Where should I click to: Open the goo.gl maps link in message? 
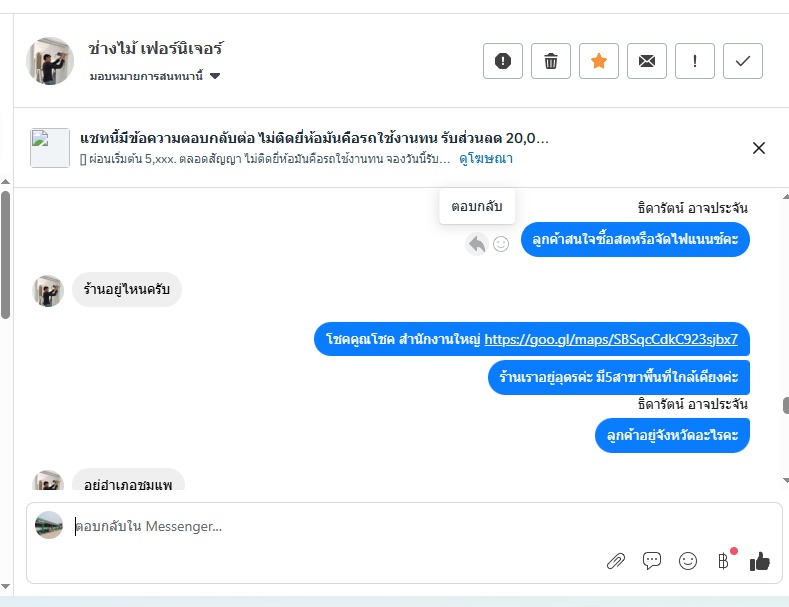611,339
